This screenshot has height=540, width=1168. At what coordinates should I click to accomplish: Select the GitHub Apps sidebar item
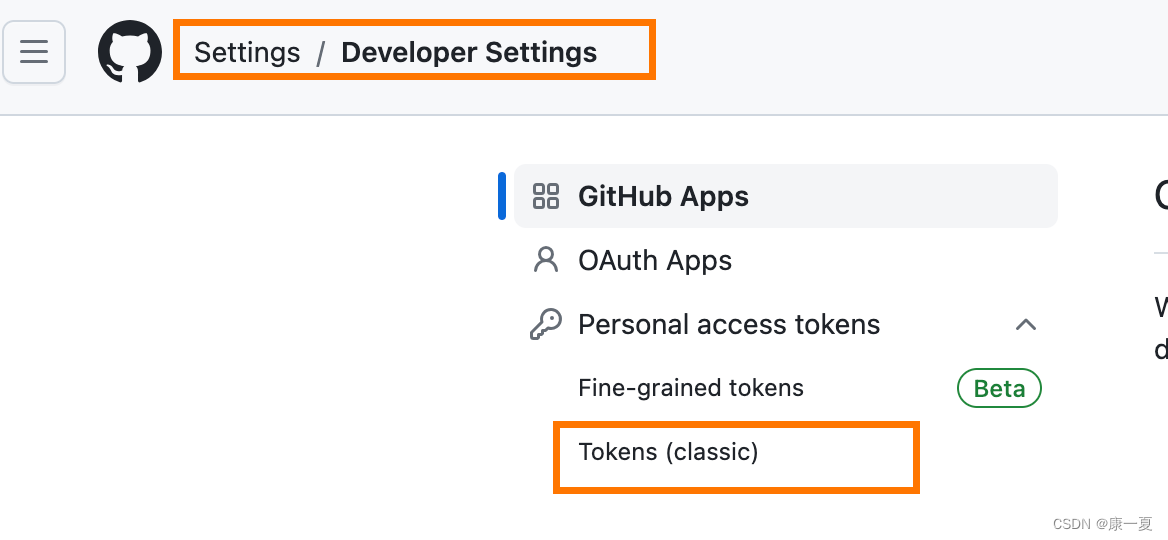[x=663, y=196]
